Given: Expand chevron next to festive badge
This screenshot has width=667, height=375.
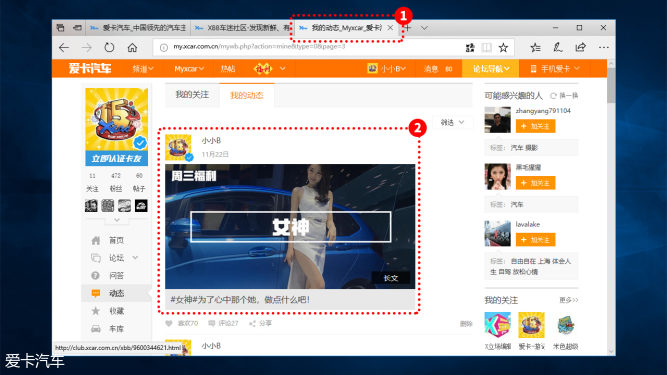Looking at the screenshot, I should [283, 68].
